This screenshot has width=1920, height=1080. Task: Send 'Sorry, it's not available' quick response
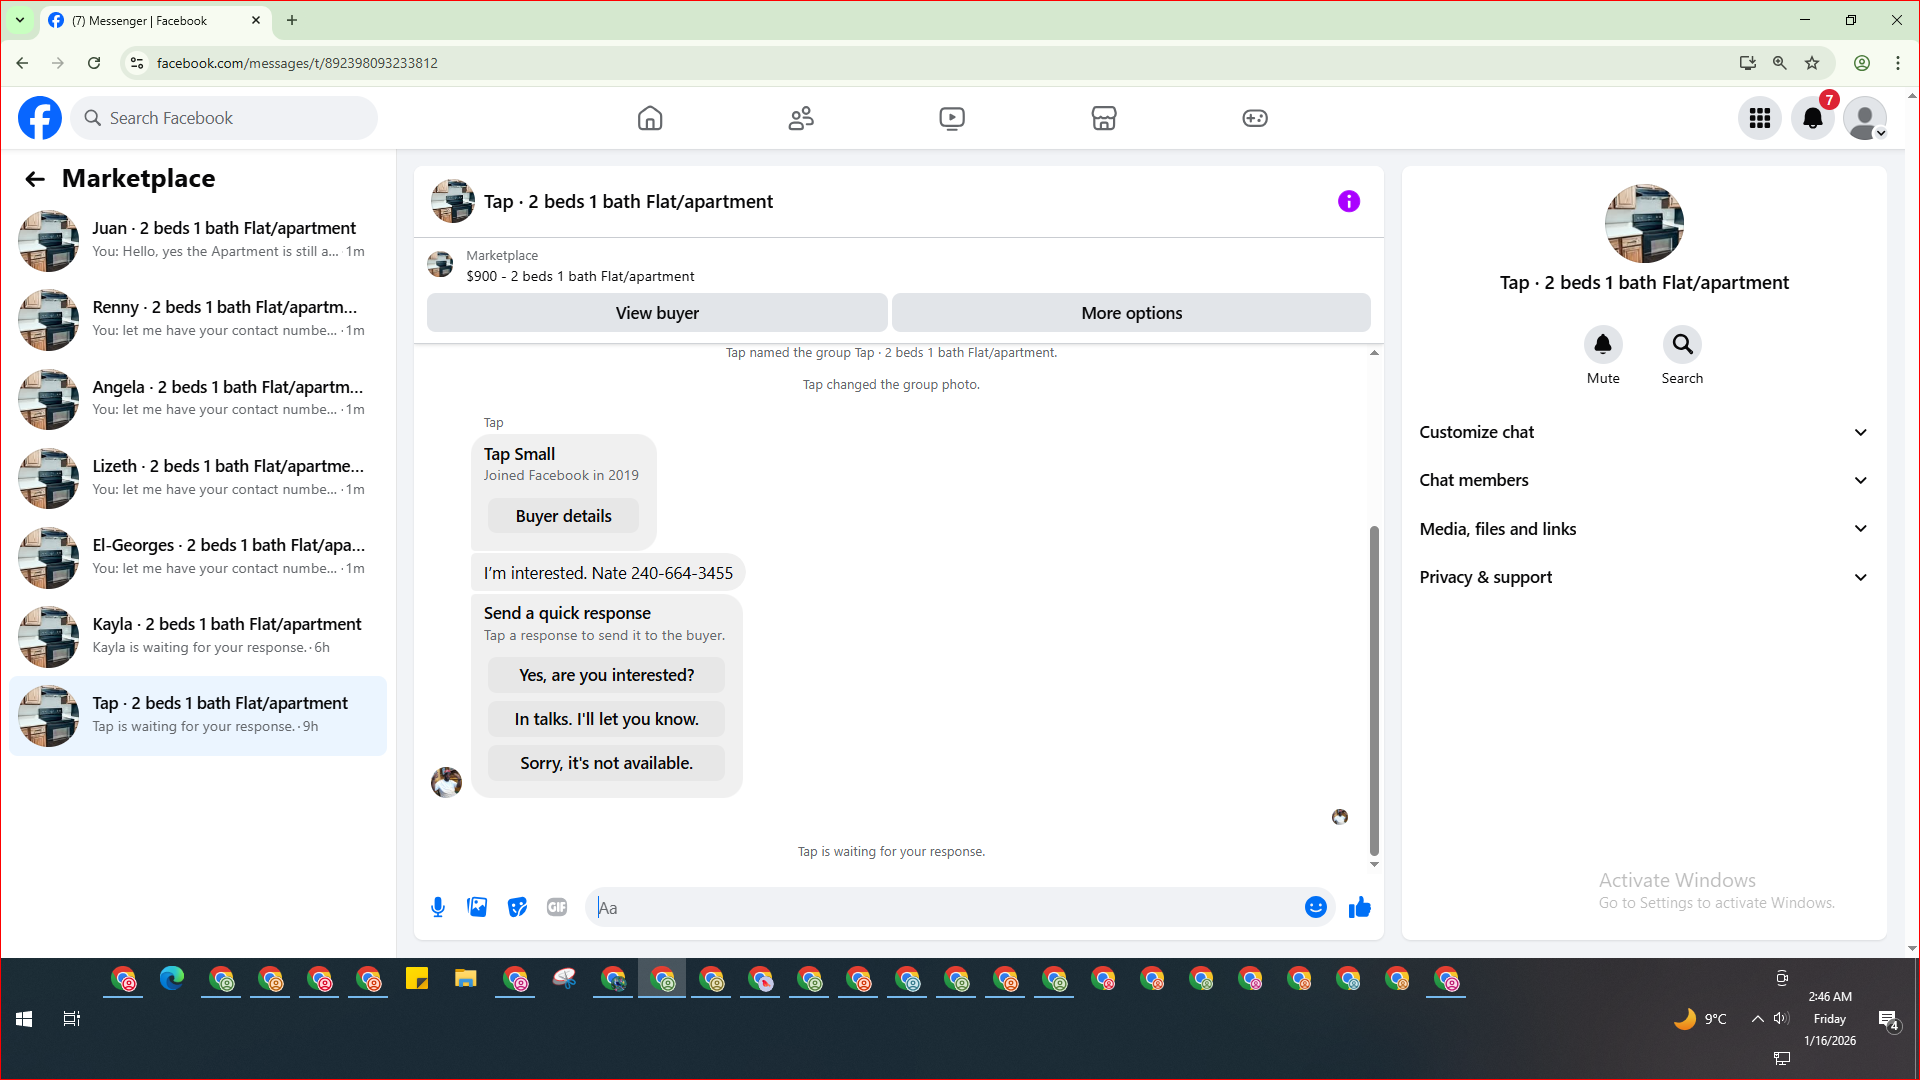tap(606, 763)
